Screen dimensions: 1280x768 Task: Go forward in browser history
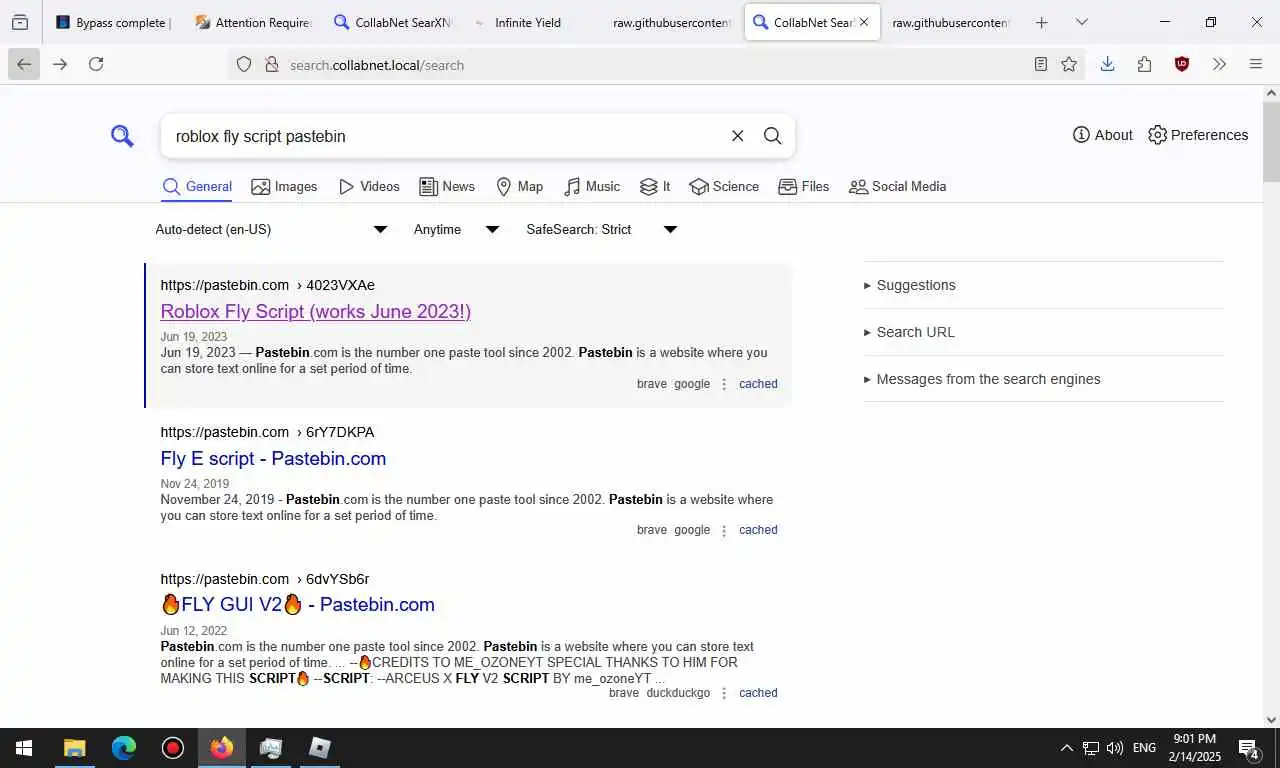[x=60, y=64]
